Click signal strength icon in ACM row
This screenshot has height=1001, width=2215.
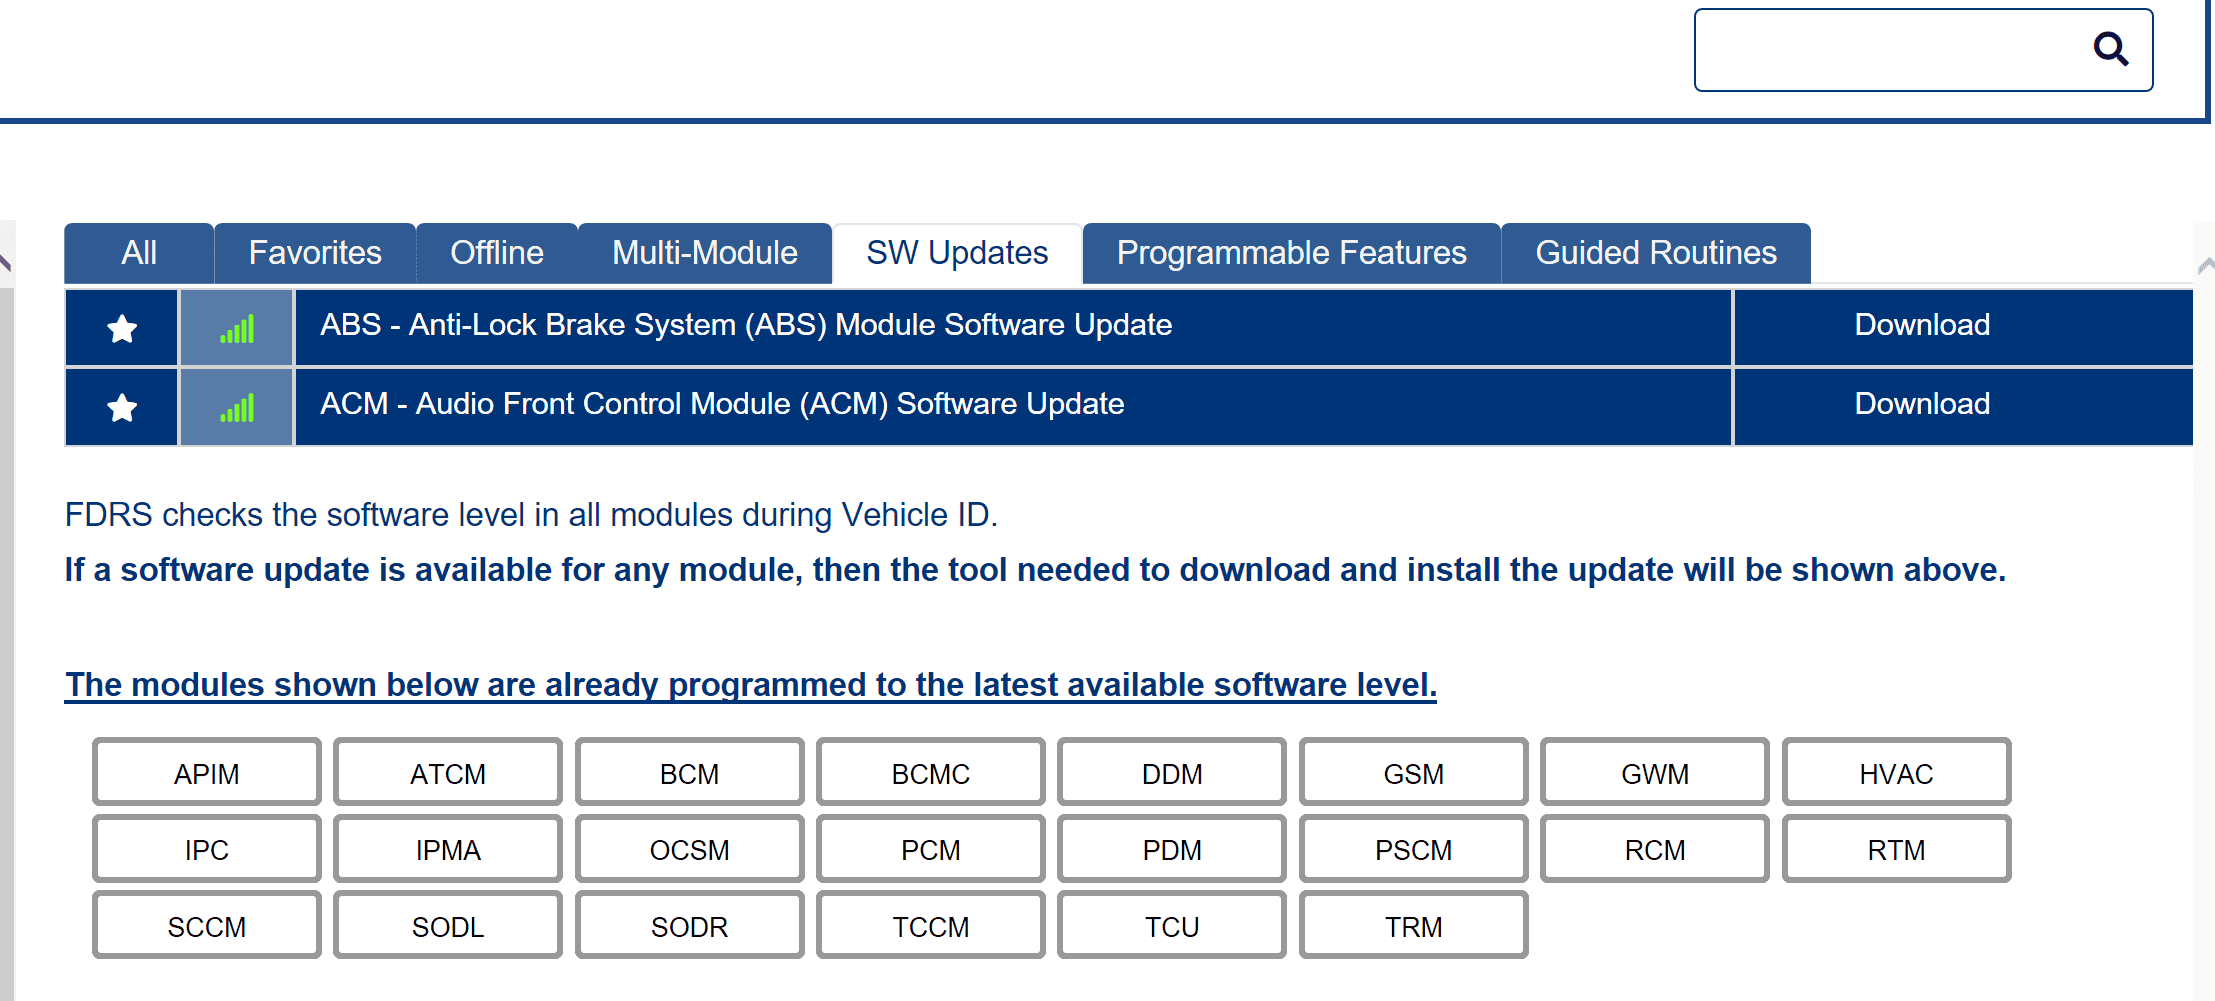237,407
